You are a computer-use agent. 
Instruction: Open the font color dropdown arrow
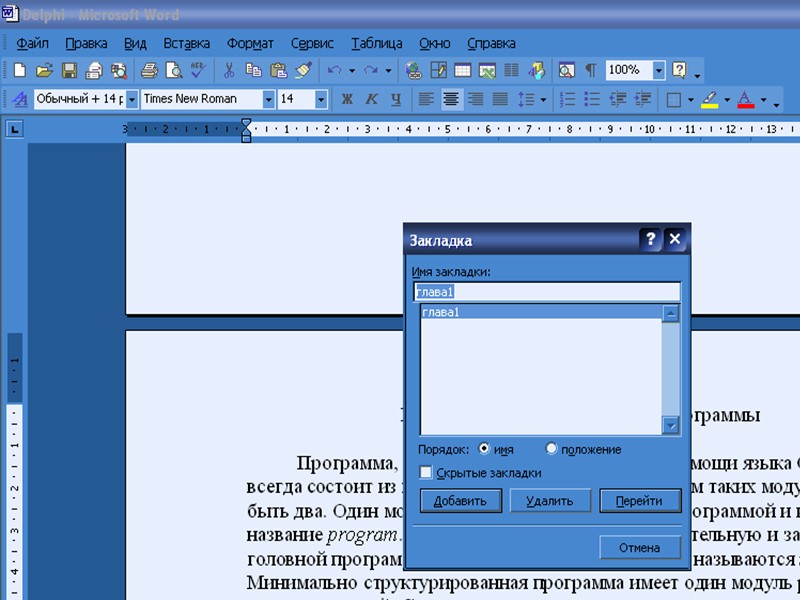[764, 99]
